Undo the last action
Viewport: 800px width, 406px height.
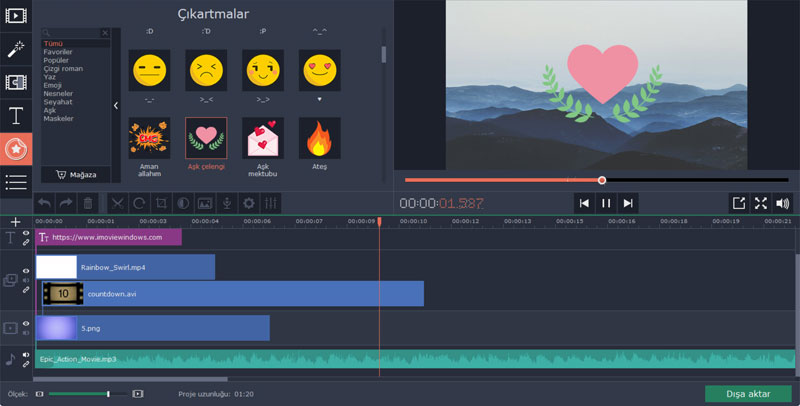click(44, 204)
